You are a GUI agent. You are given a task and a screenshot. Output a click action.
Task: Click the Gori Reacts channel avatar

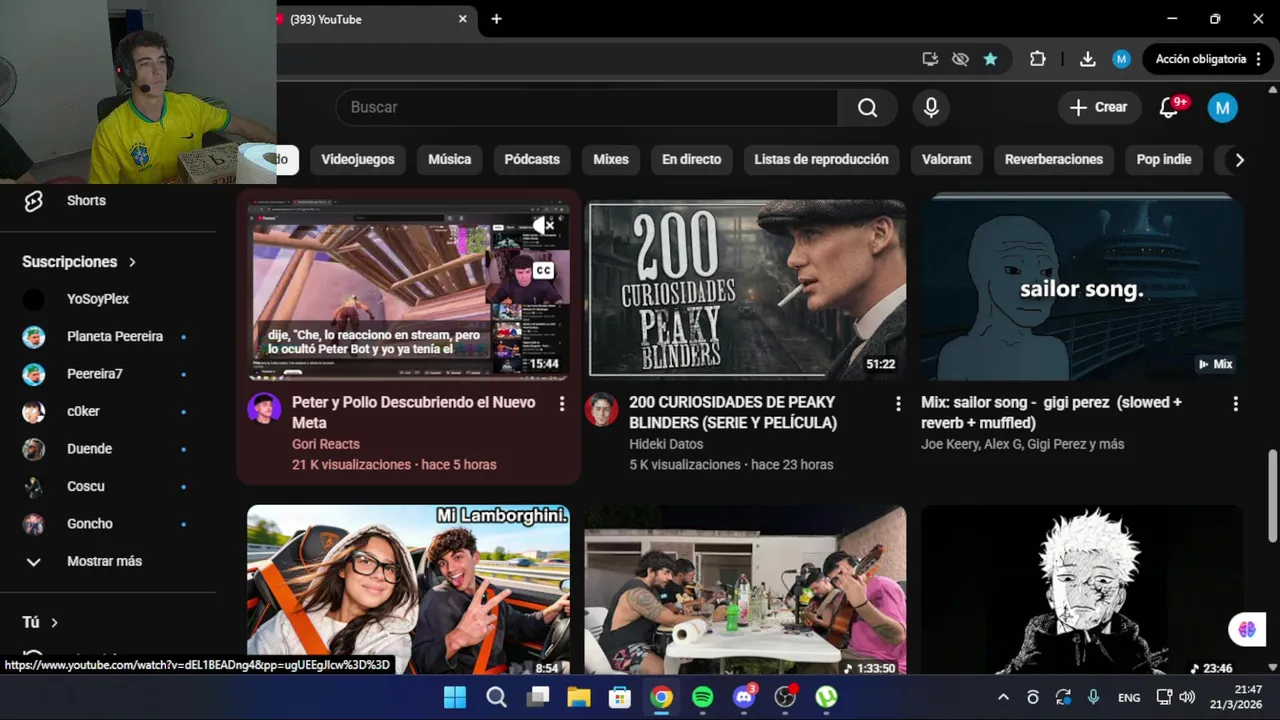pyautogui.click(x=264, y=409)
